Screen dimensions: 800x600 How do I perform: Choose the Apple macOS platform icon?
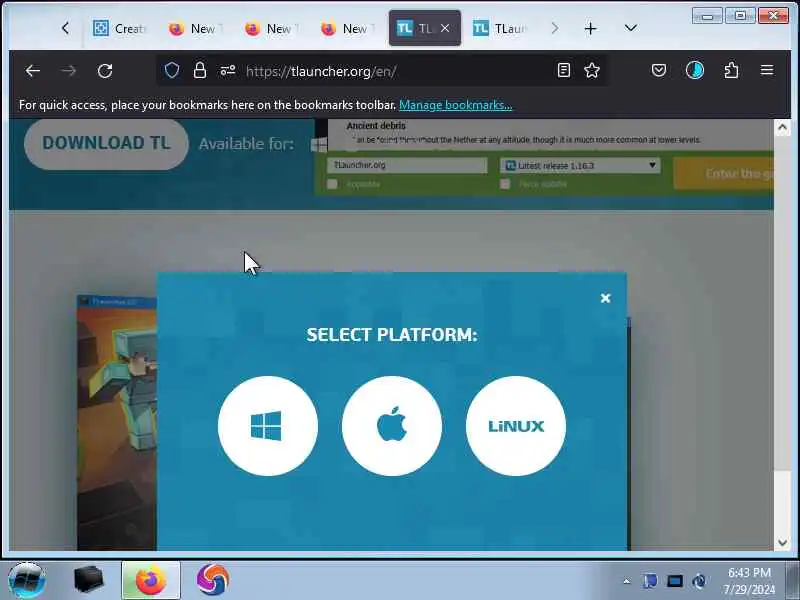(392, 426)
